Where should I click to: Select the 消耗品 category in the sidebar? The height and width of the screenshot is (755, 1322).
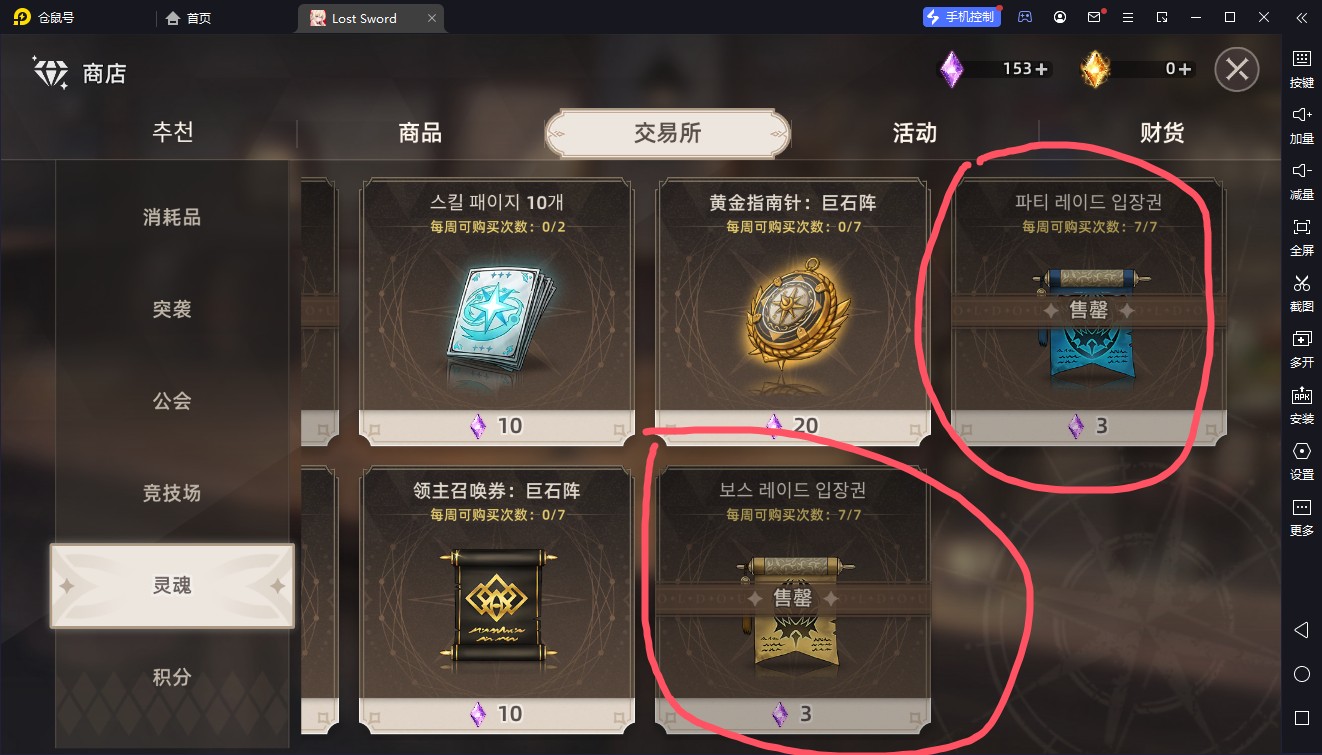point(172,217)
